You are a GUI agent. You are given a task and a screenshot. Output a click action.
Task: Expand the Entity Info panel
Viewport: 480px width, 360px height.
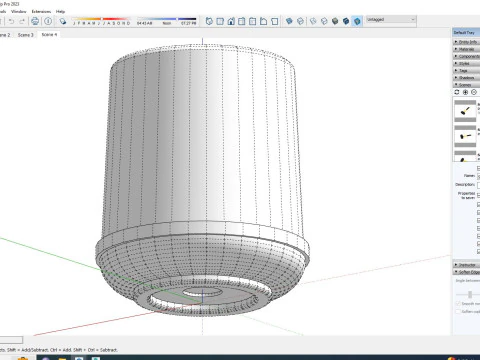pyautogui.click(x=466, y=42)
